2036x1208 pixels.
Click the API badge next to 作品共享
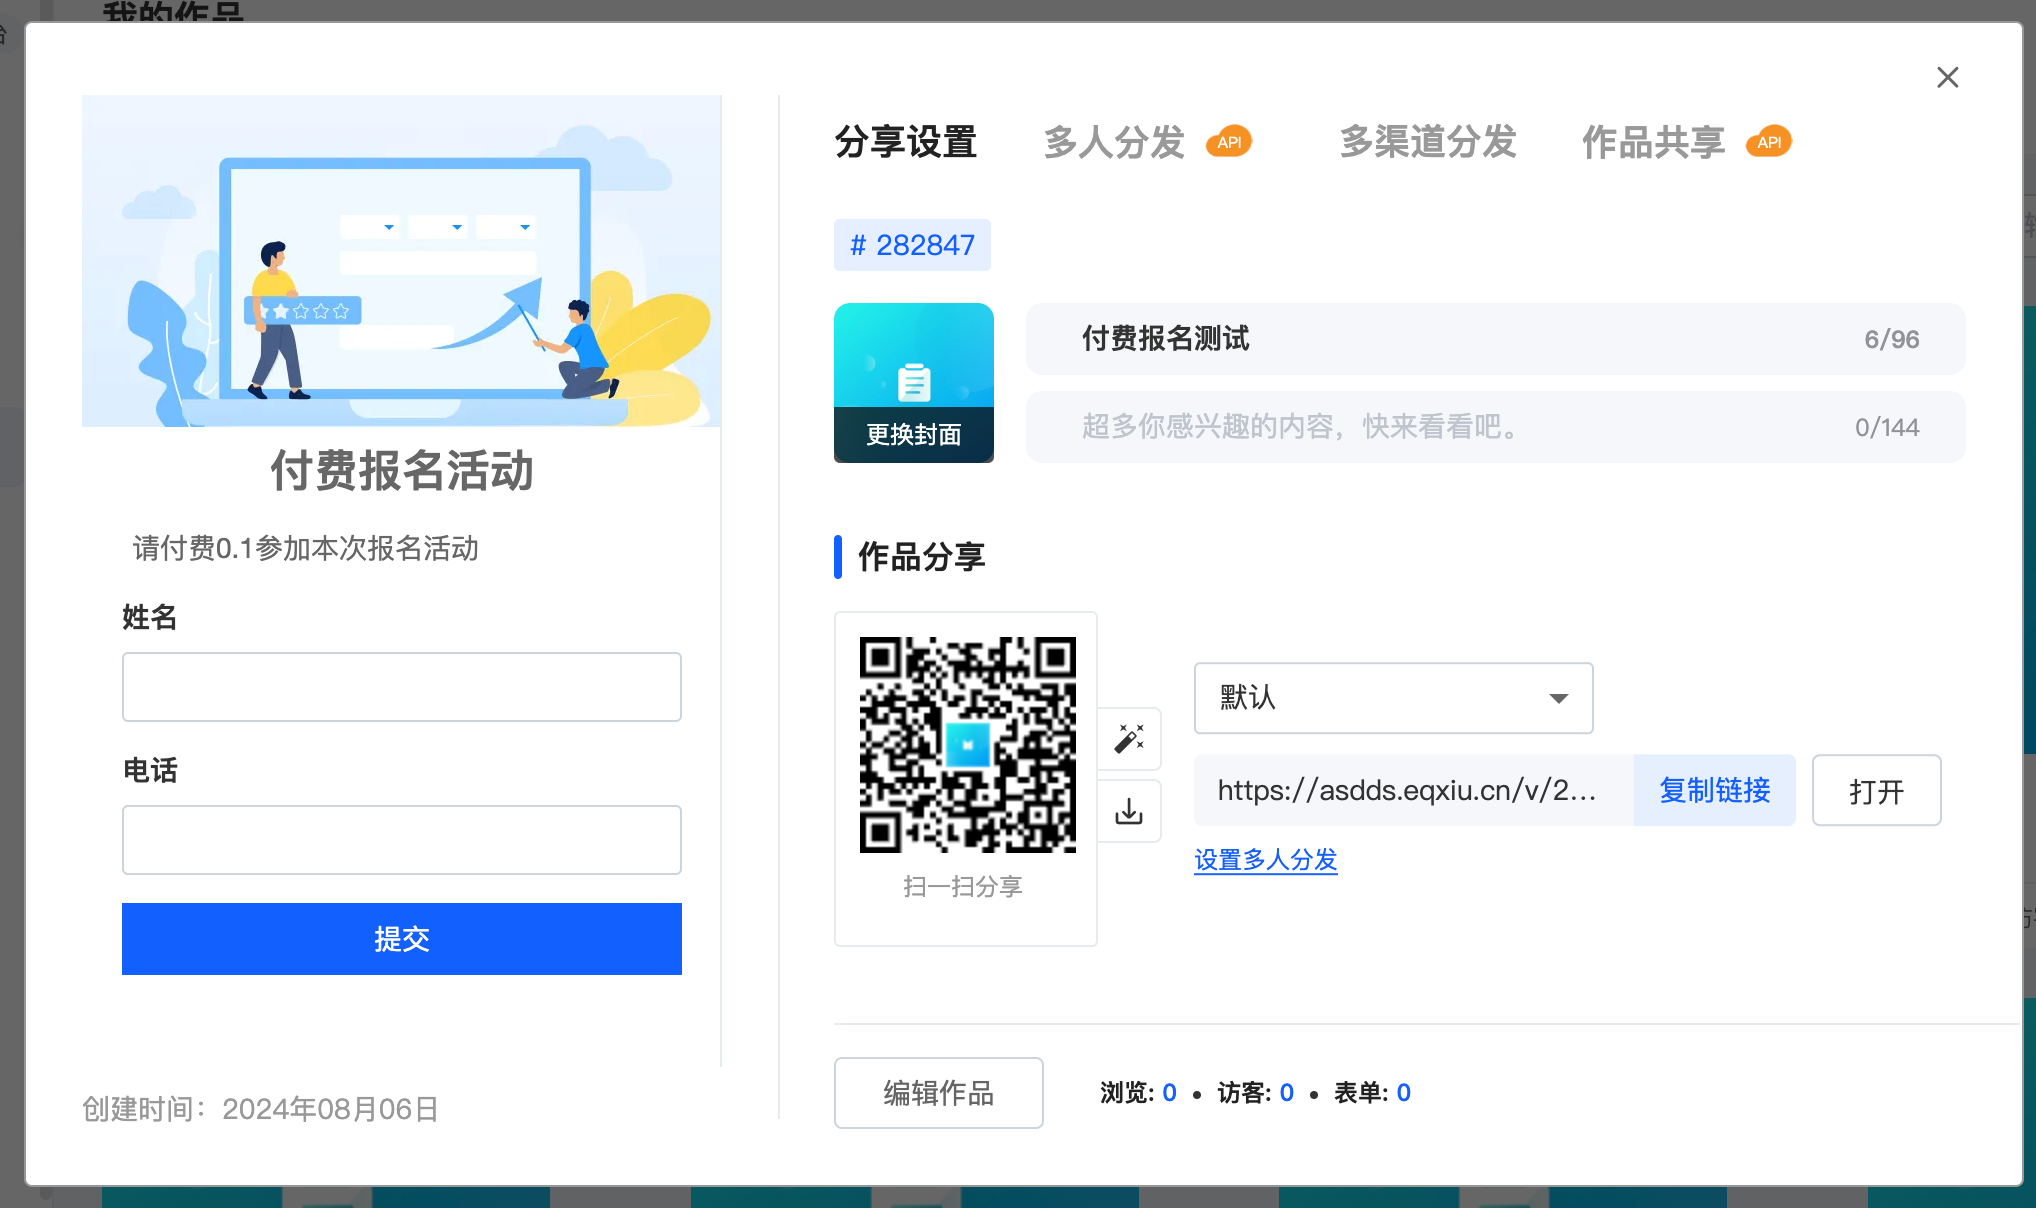point(1769,142)
